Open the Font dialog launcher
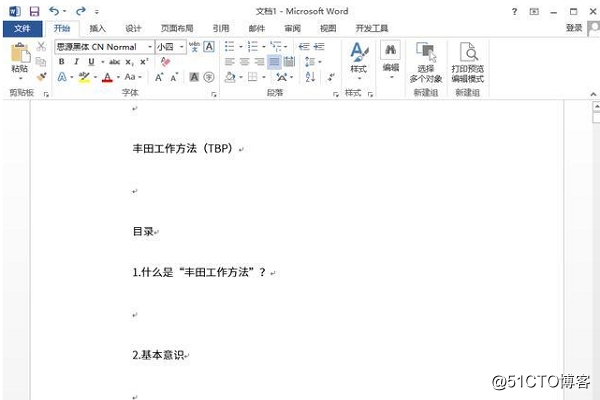The height and width of the screenshot is (400, 600). coord(214,94)
